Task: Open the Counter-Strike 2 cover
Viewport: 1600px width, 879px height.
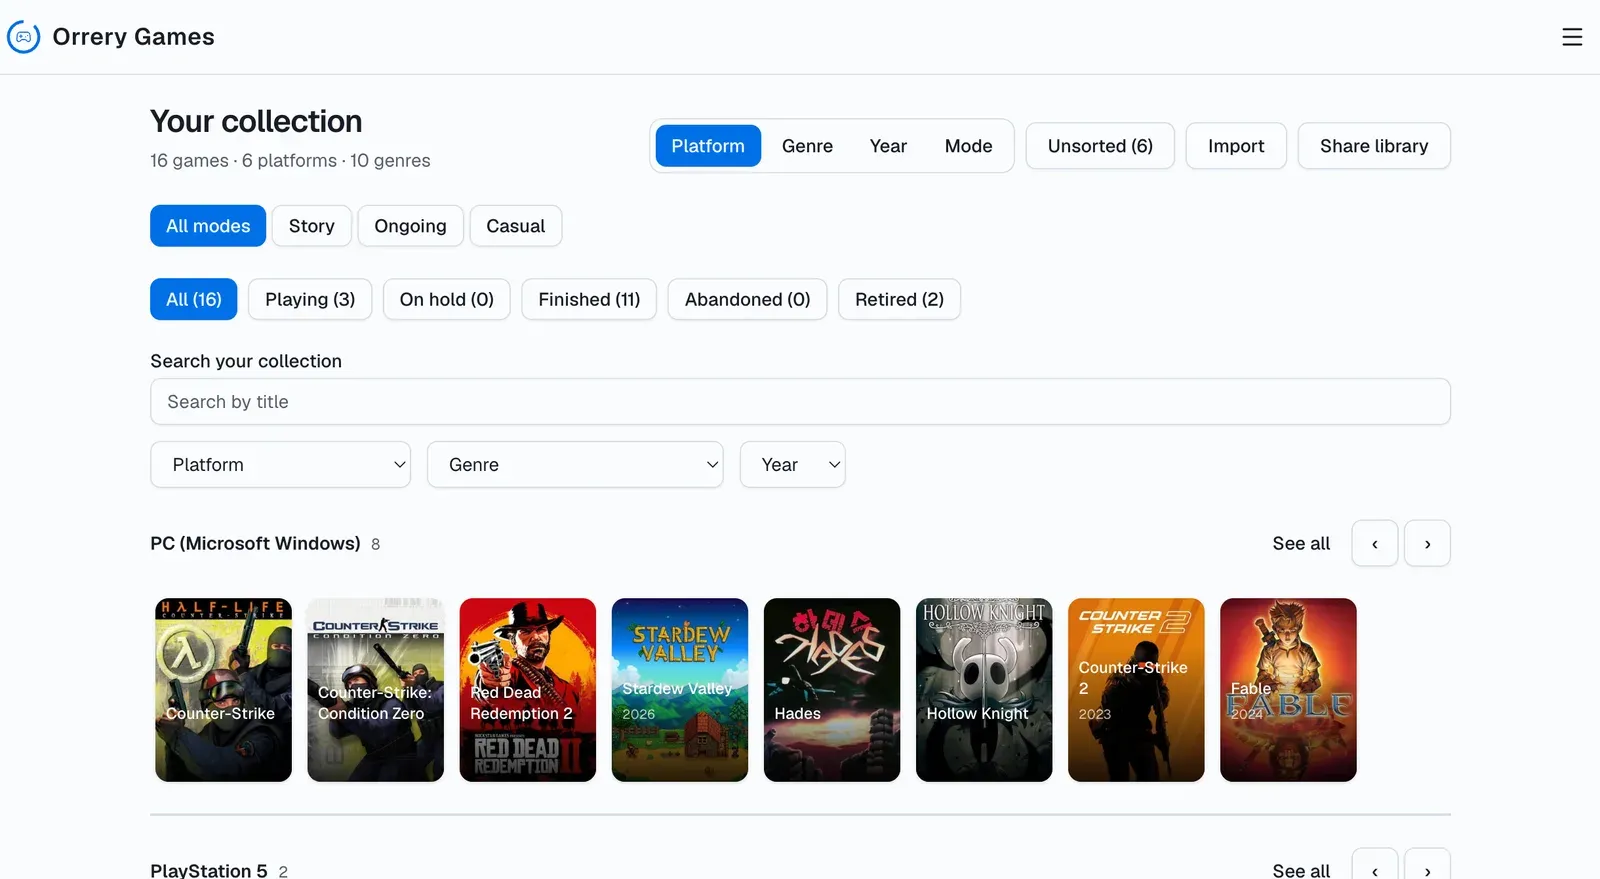Action: pyautogui.click(x=1136, y=690)
